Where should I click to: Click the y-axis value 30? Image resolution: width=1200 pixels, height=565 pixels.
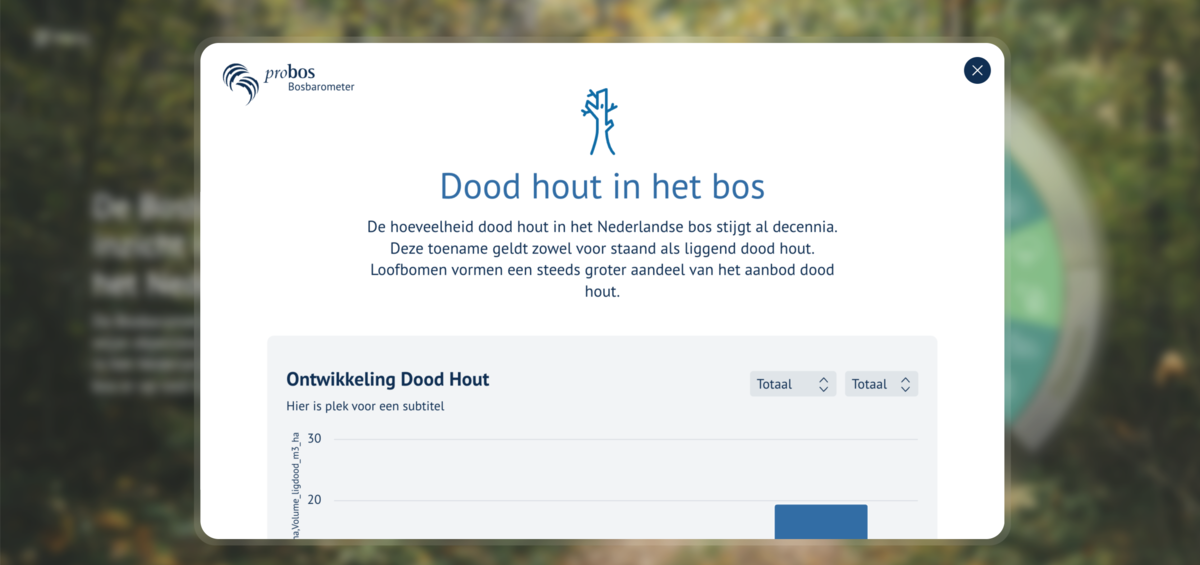coord(314,439)
